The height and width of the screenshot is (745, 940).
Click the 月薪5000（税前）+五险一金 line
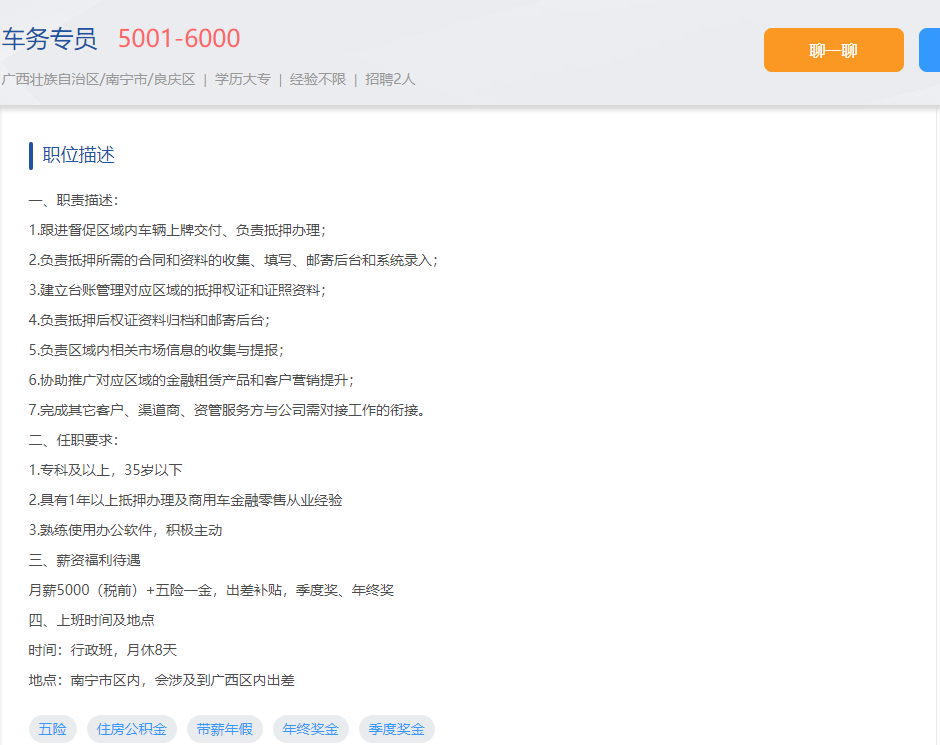click(x=211, y=590)
